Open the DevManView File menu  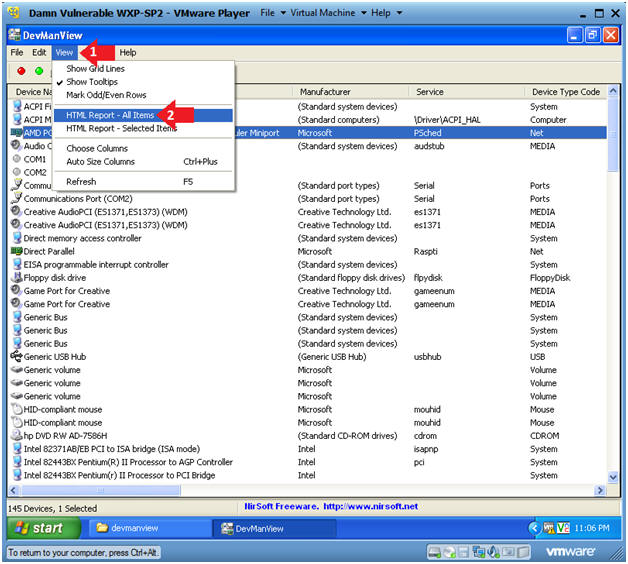pos(17,52)
